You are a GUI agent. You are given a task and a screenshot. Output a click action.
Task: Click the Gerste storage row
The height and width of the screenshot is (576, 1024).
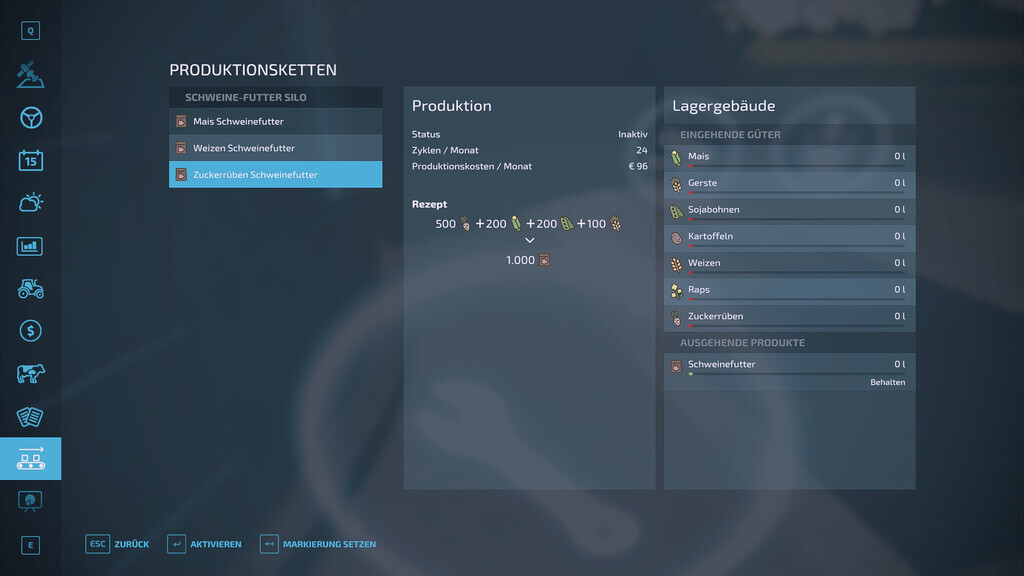[790, 185]
